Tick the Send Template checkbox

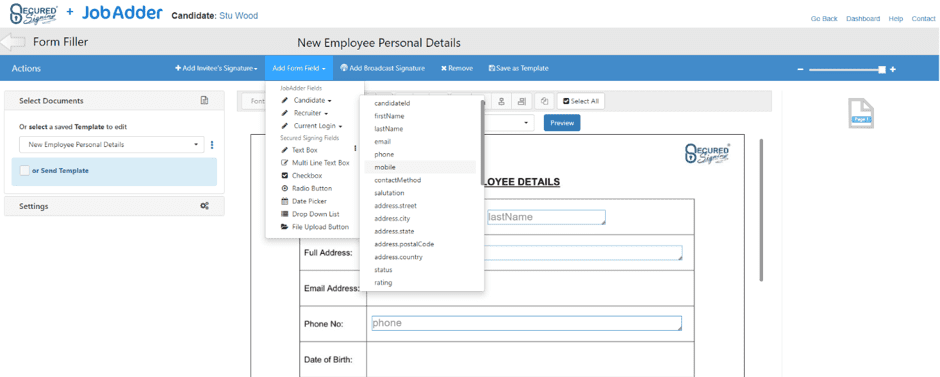pyautogui.click(x=25, y=171)
